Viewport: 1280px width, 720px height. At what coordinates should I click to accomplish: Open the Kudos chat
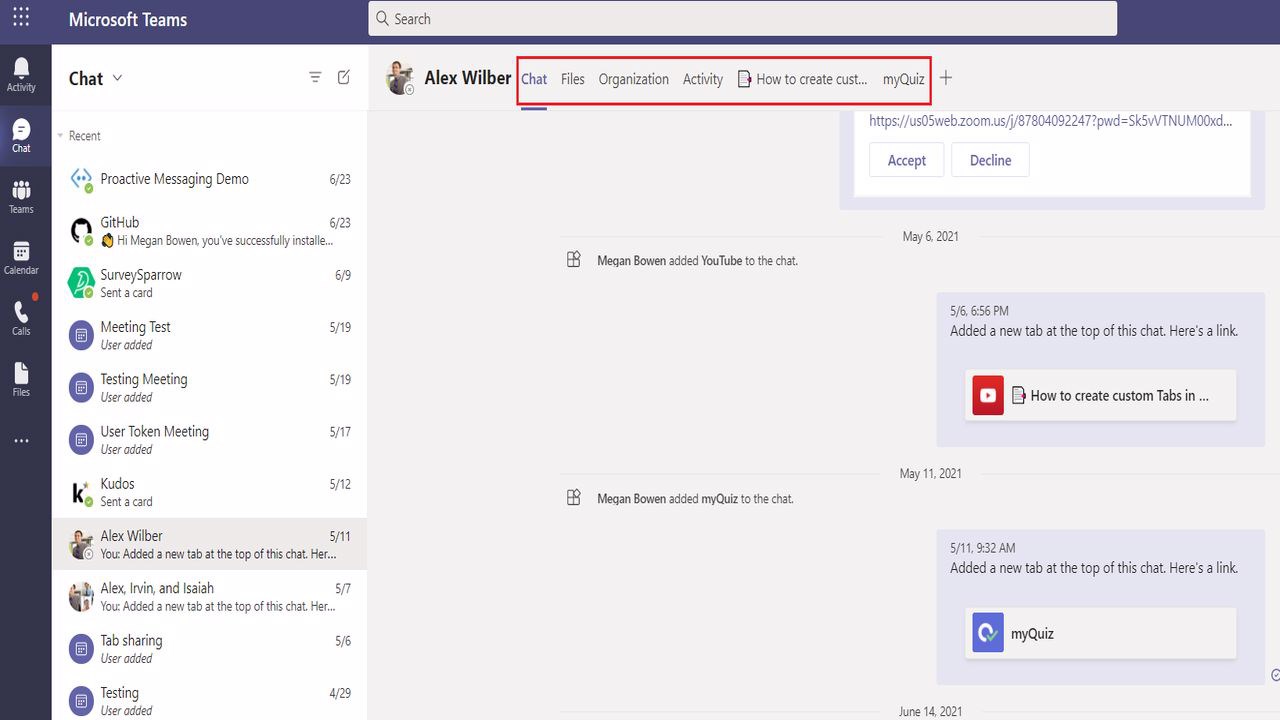pos(210,492)
